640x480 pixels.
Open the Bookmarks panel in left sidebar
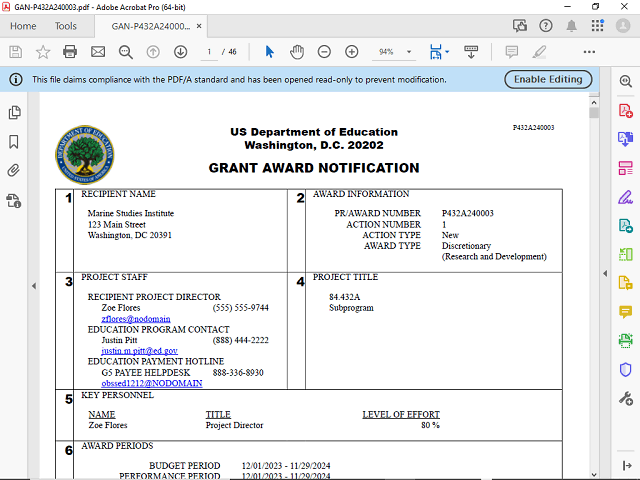pyautogui.click(x=14, y=142)
